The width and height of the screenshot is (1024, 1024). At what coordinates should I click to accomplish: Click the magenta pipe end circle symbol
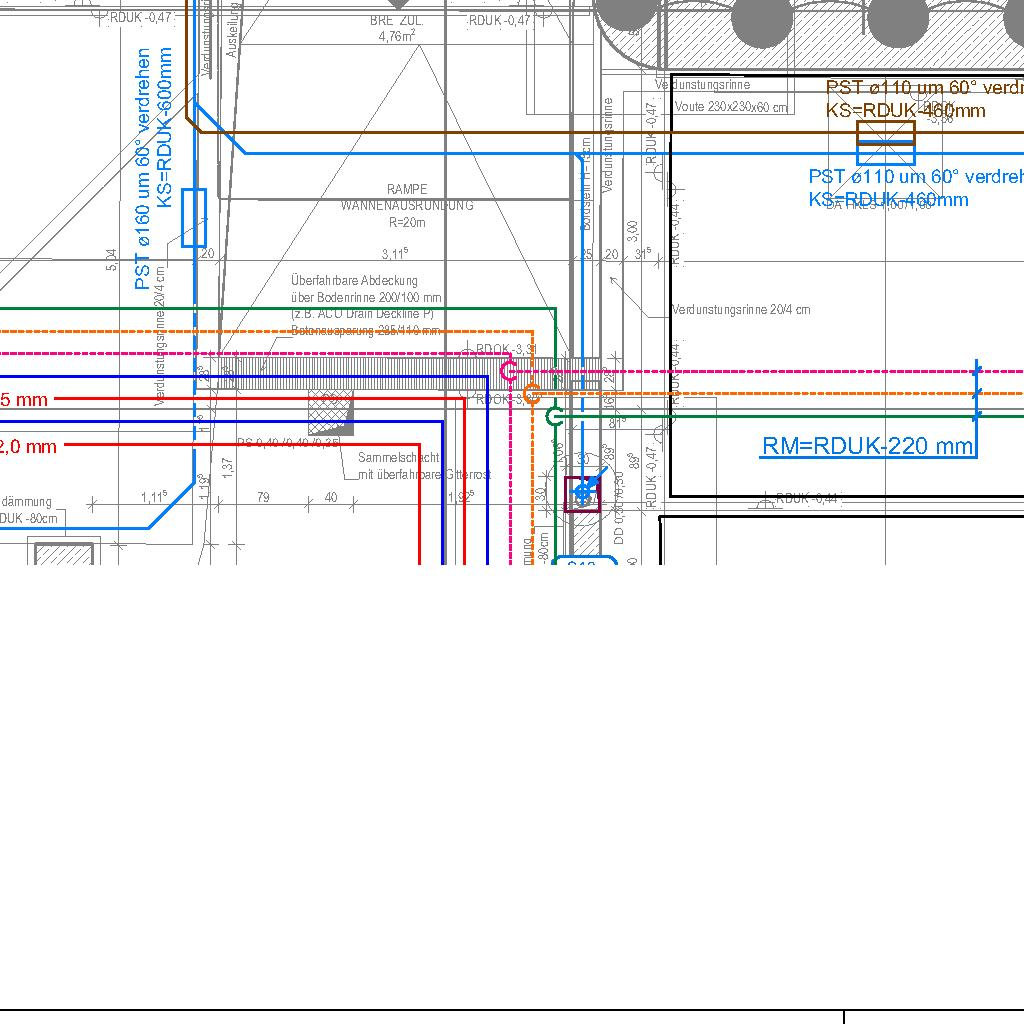coord(510,372)
